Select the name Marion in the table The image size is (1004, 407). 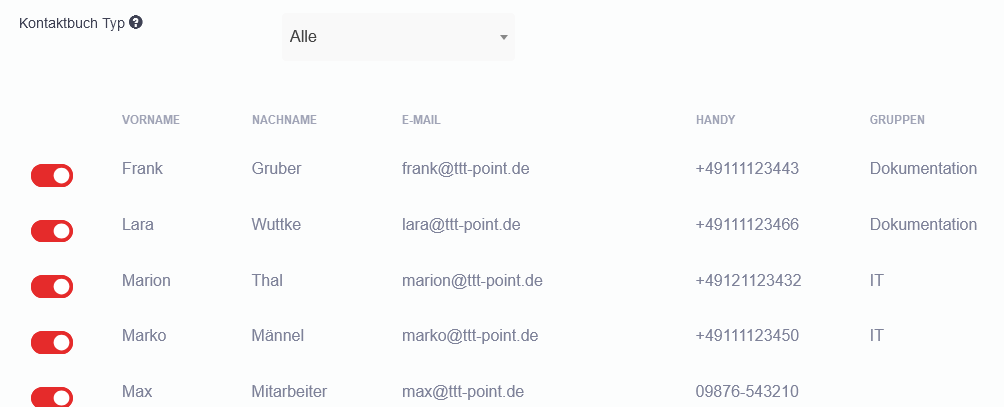[x=146, y=281]
